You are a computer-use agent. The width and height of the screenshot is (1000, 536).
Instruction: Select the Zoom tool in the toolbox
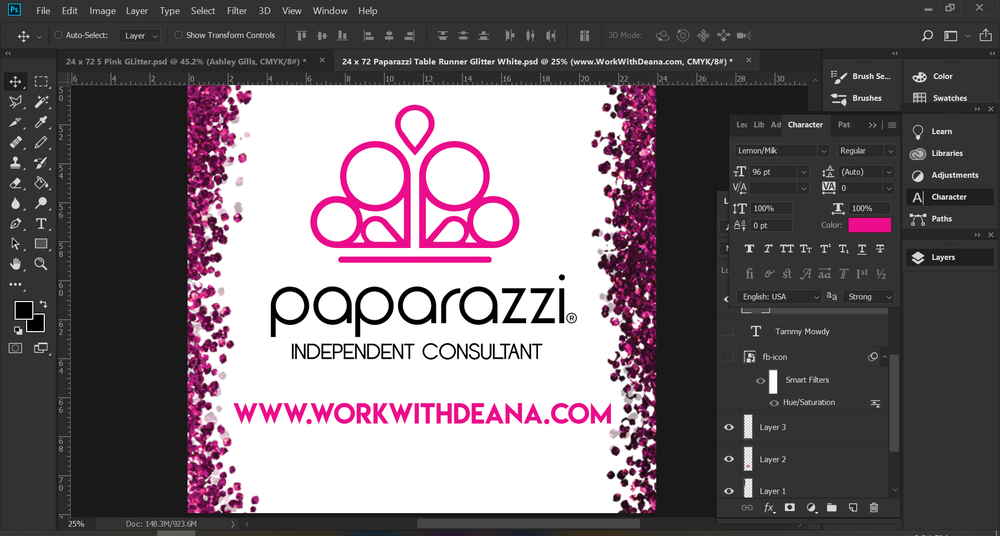pyautogui.click(x=41, y=264)
